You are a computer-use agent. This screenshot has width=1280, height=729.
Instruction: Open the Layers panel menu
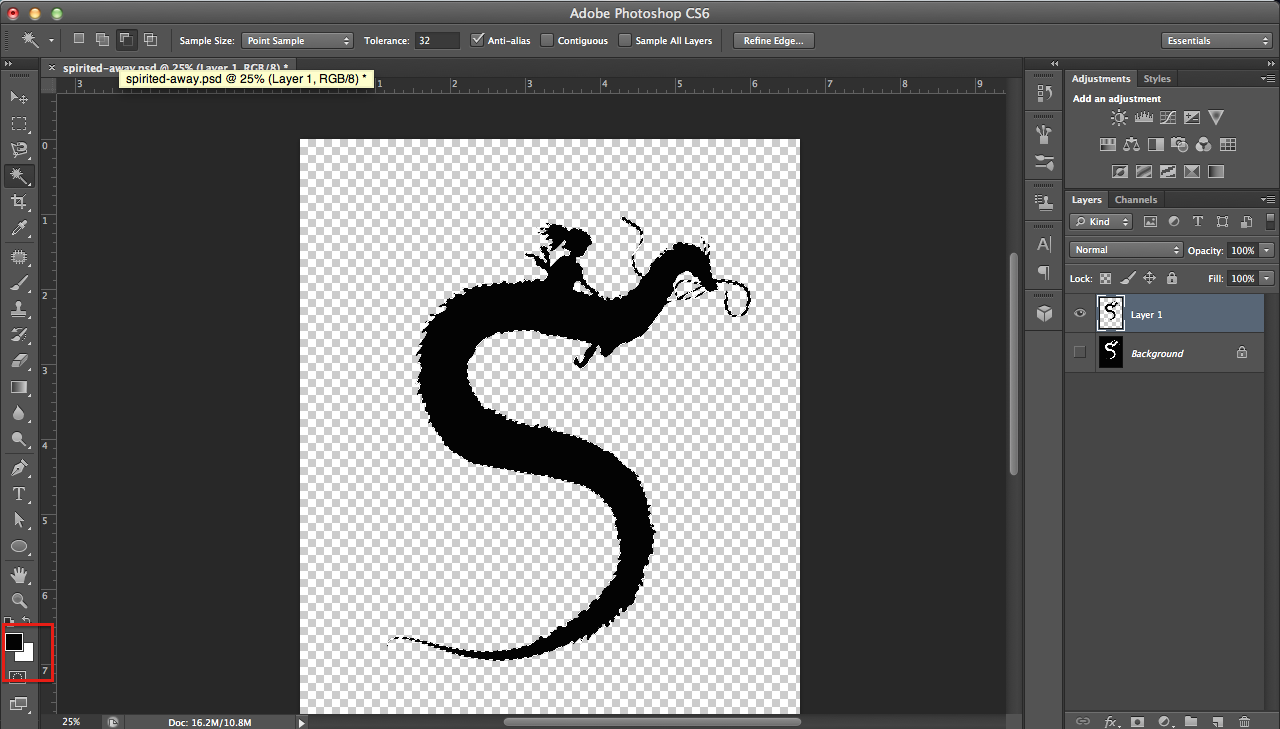(1268, 199)
